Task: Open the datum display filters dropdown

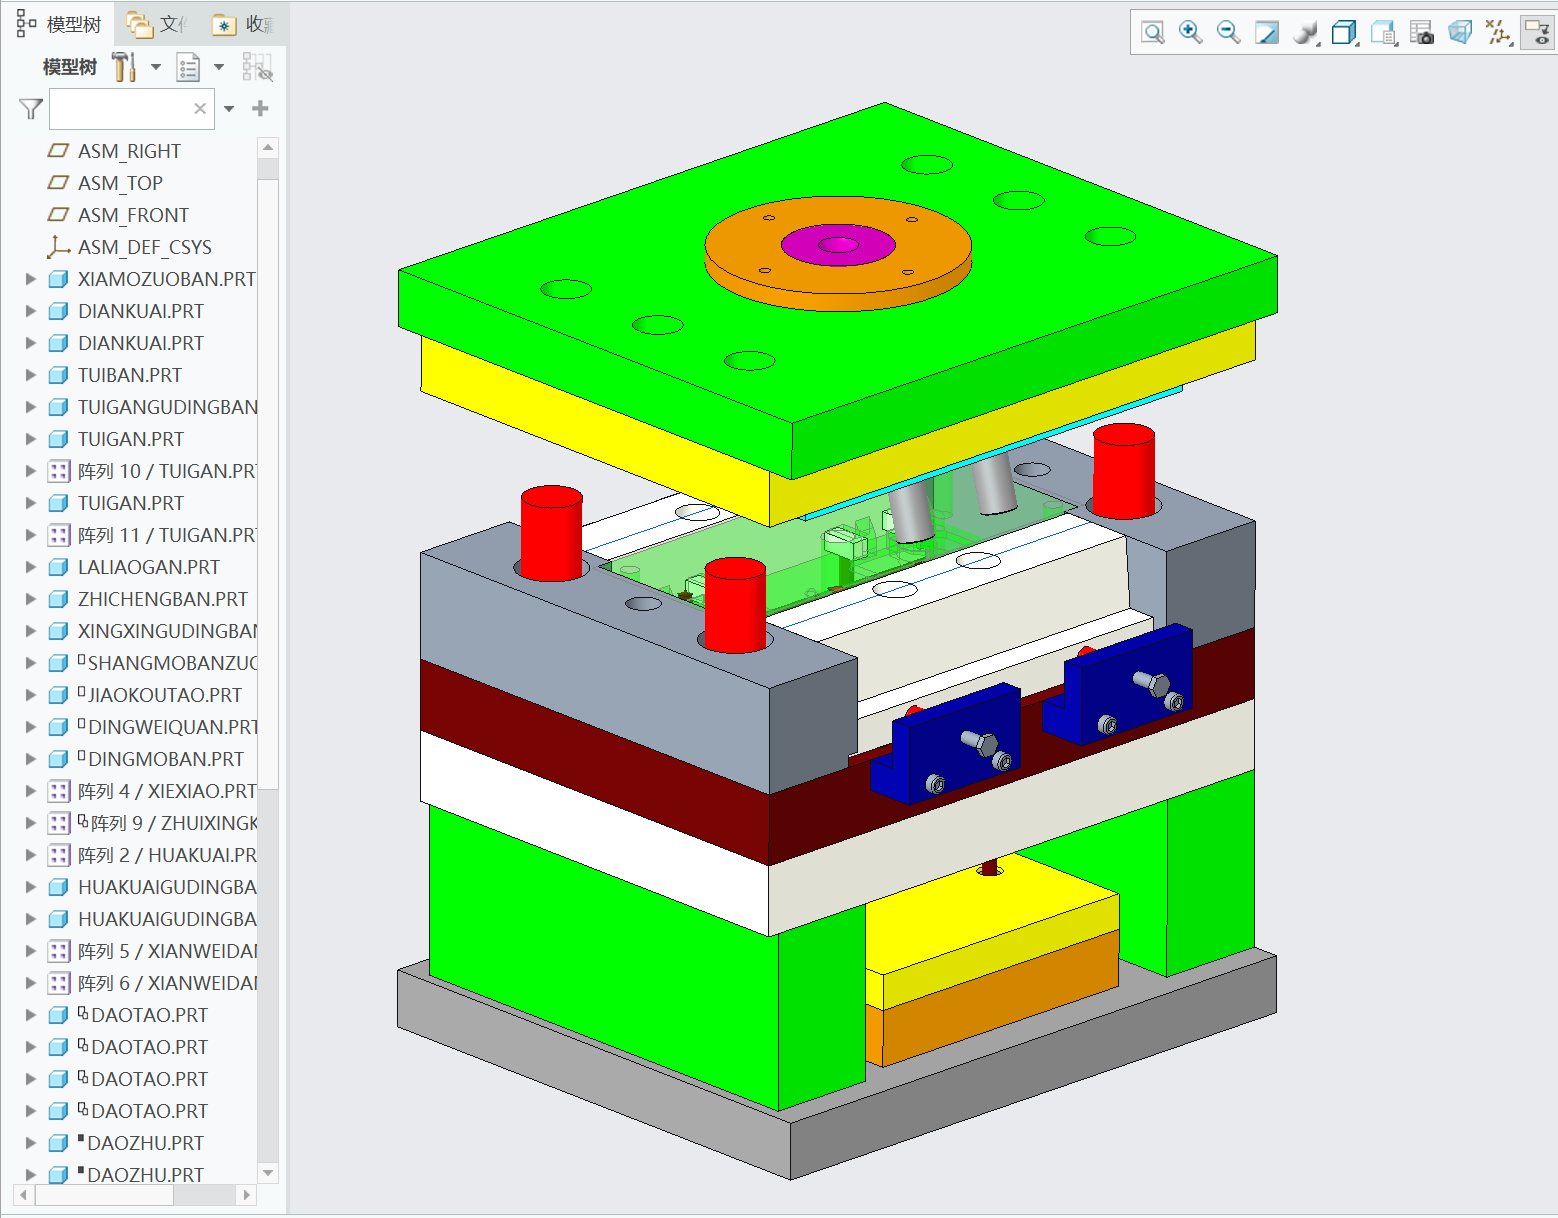Action: 1498,33
